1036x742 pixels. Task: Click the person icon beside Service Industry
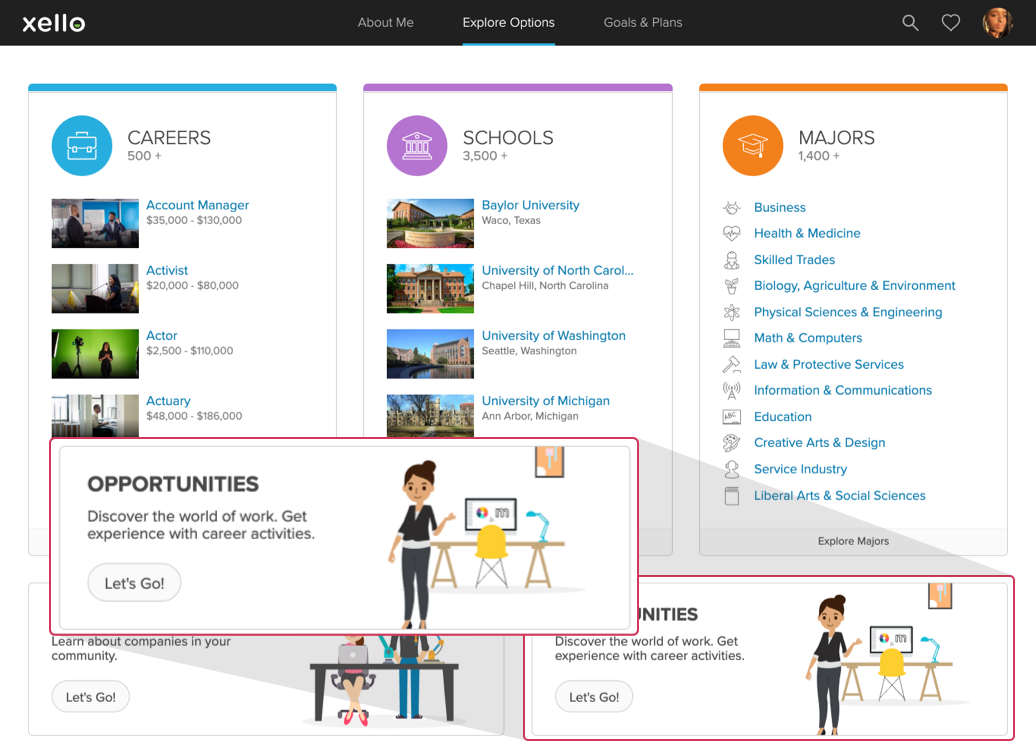pos(731,469)
